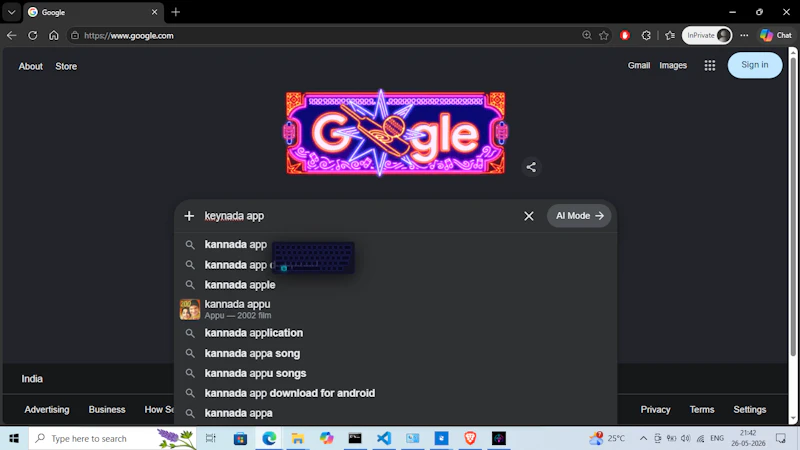Open File Explorer from the taskbar

(x=297, y=438)
